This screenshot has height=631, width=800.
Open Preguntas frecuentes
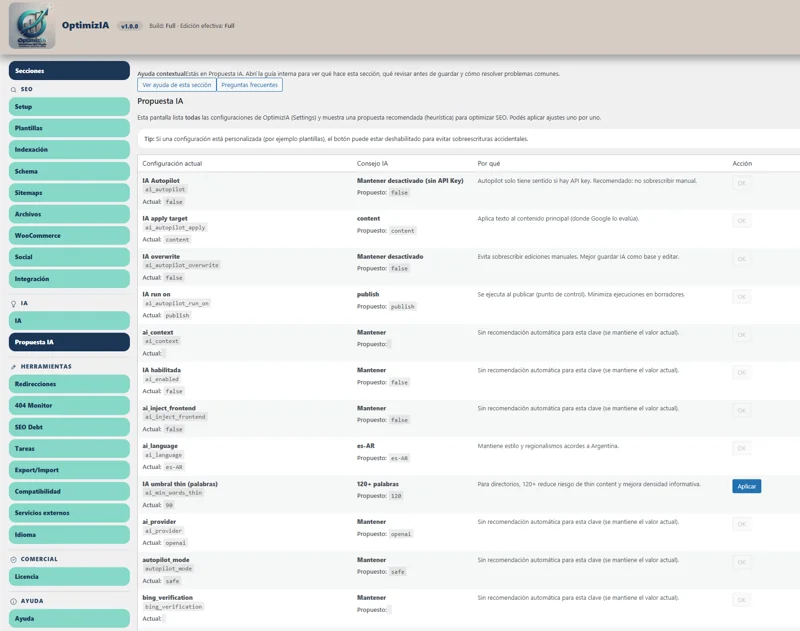(249, 85)
